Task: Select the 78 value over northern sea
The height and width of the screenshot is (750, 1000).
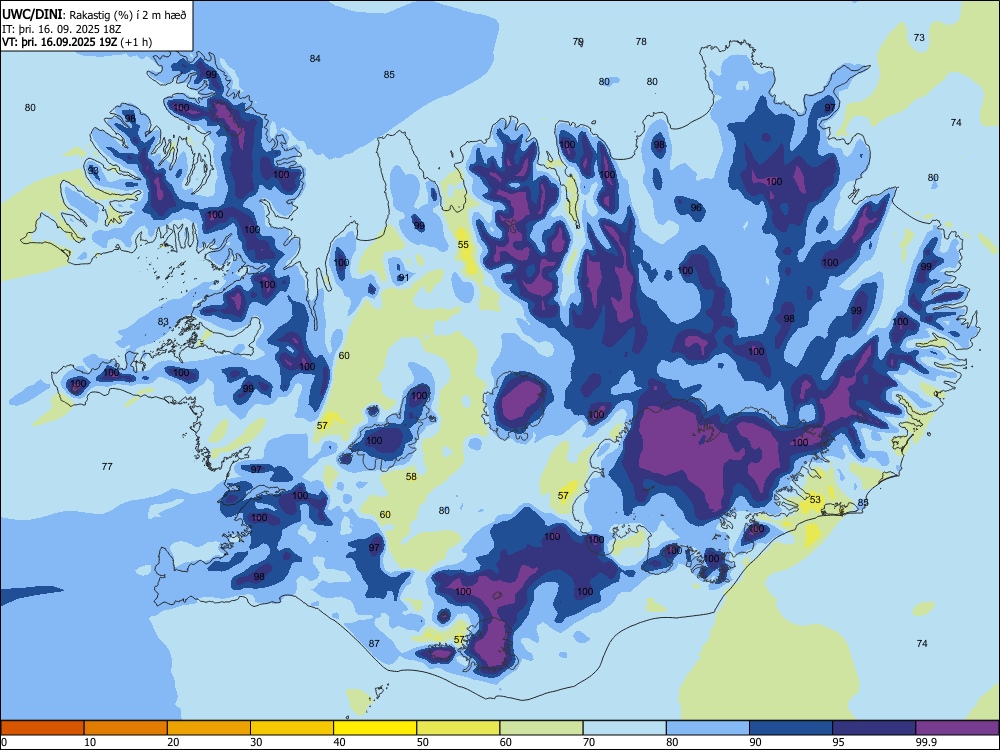Action: [x=641, y=41]
